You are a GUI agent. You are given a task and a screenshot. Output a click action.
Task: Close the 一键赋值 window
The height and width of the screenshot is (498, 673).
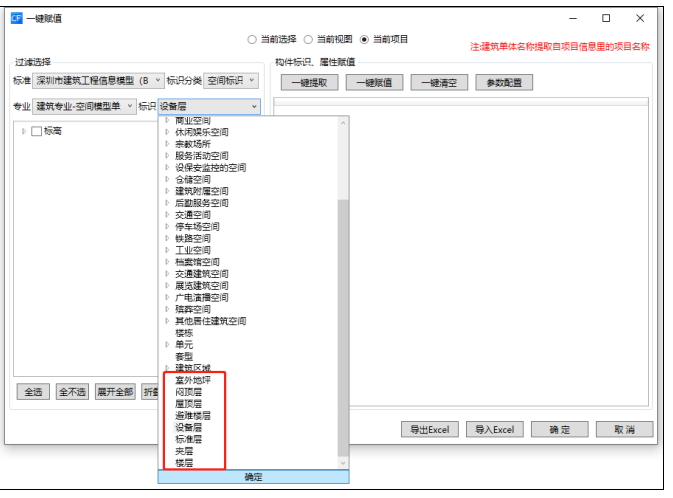(x=640, y=18)
